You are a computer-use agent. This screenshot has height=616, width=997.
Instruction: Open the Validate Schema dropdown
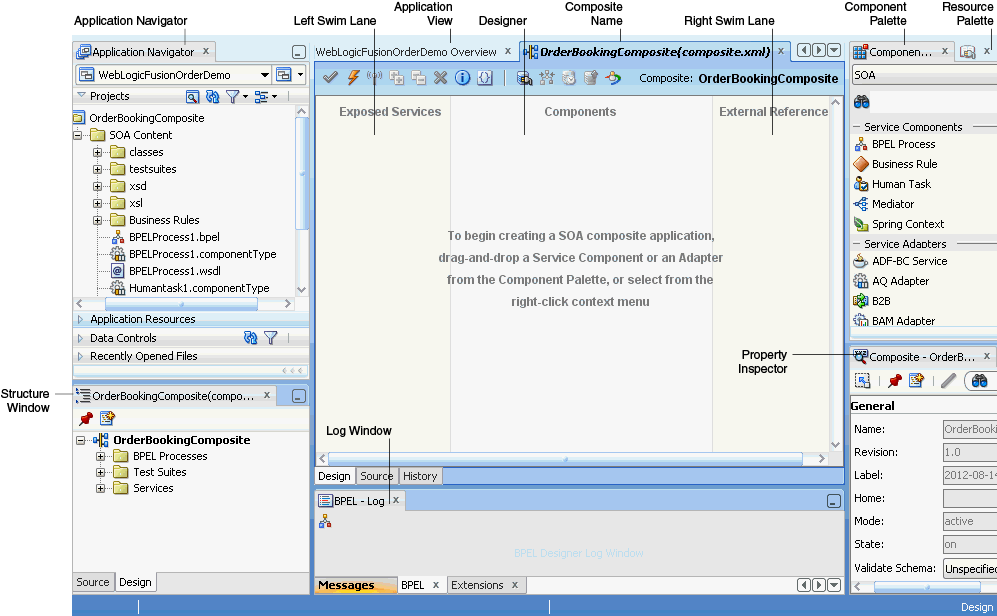pos(970,569)
